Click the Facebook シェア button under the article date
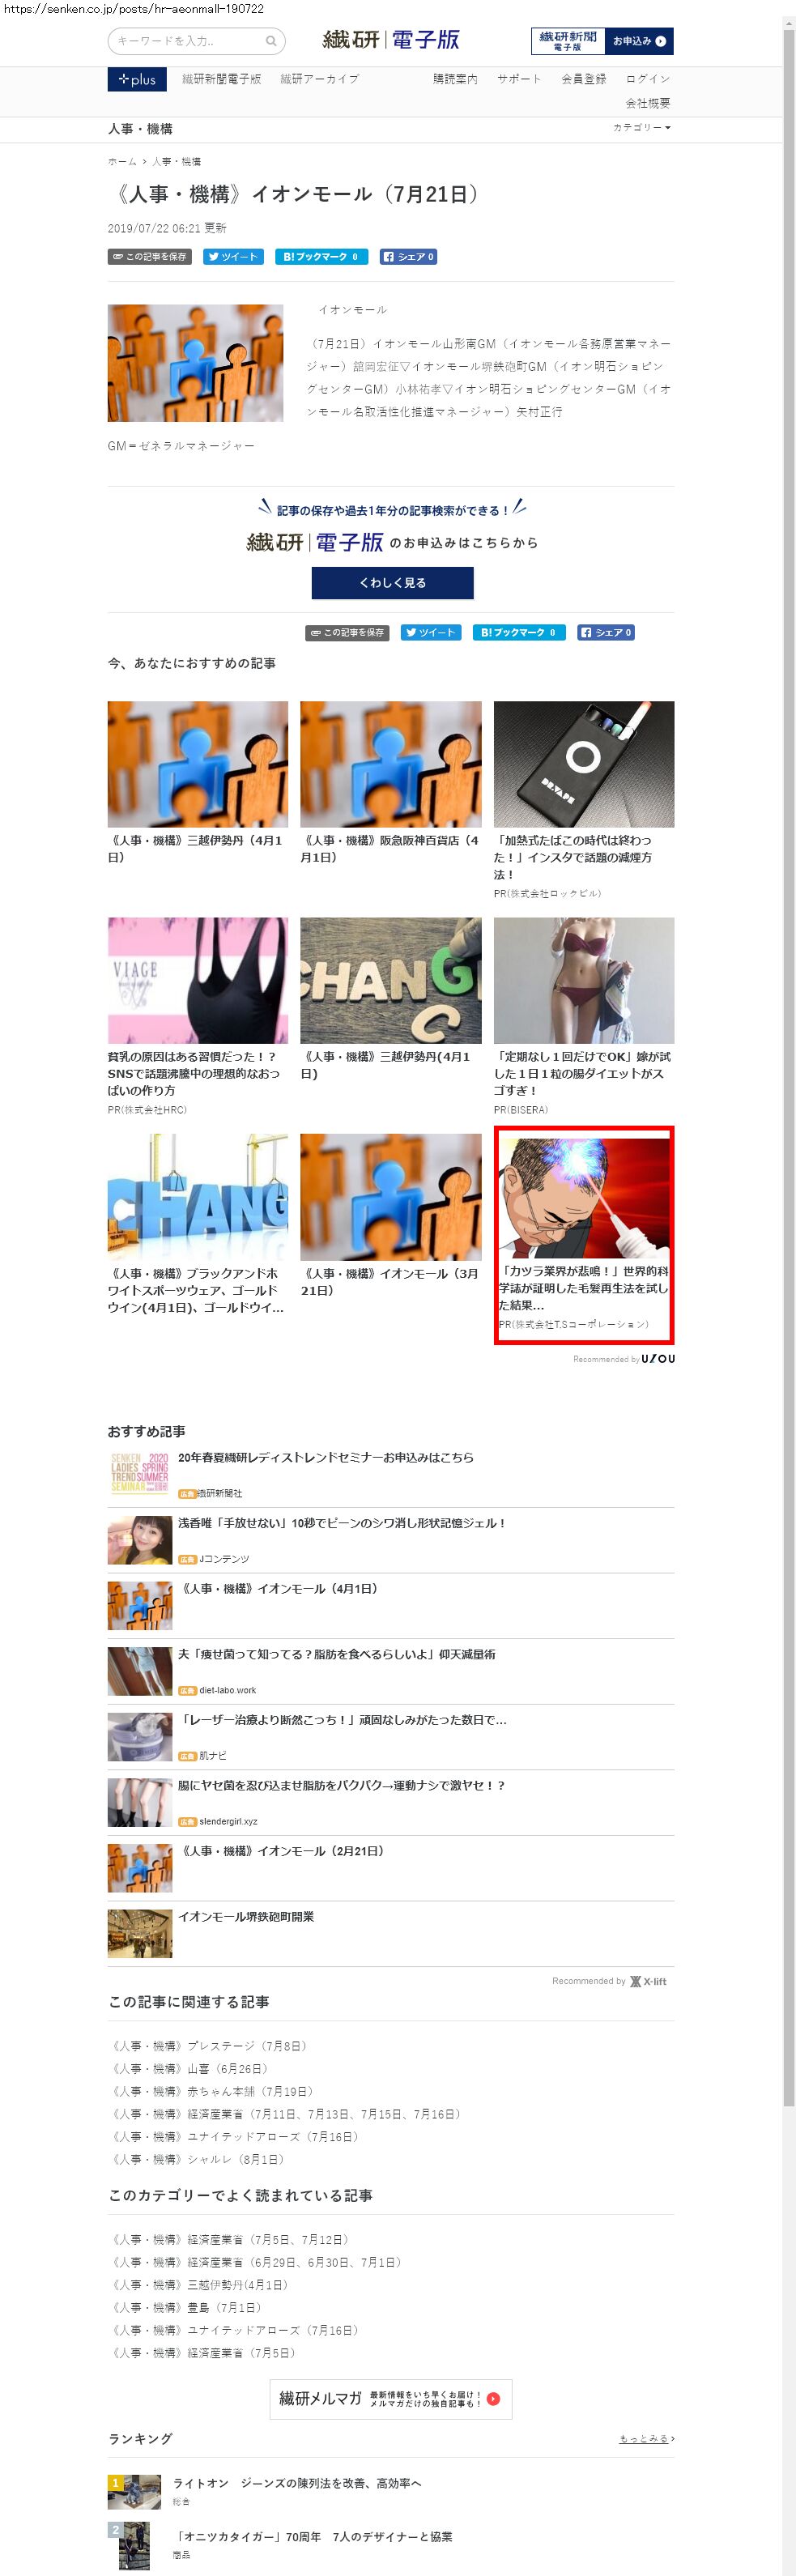 408,257
